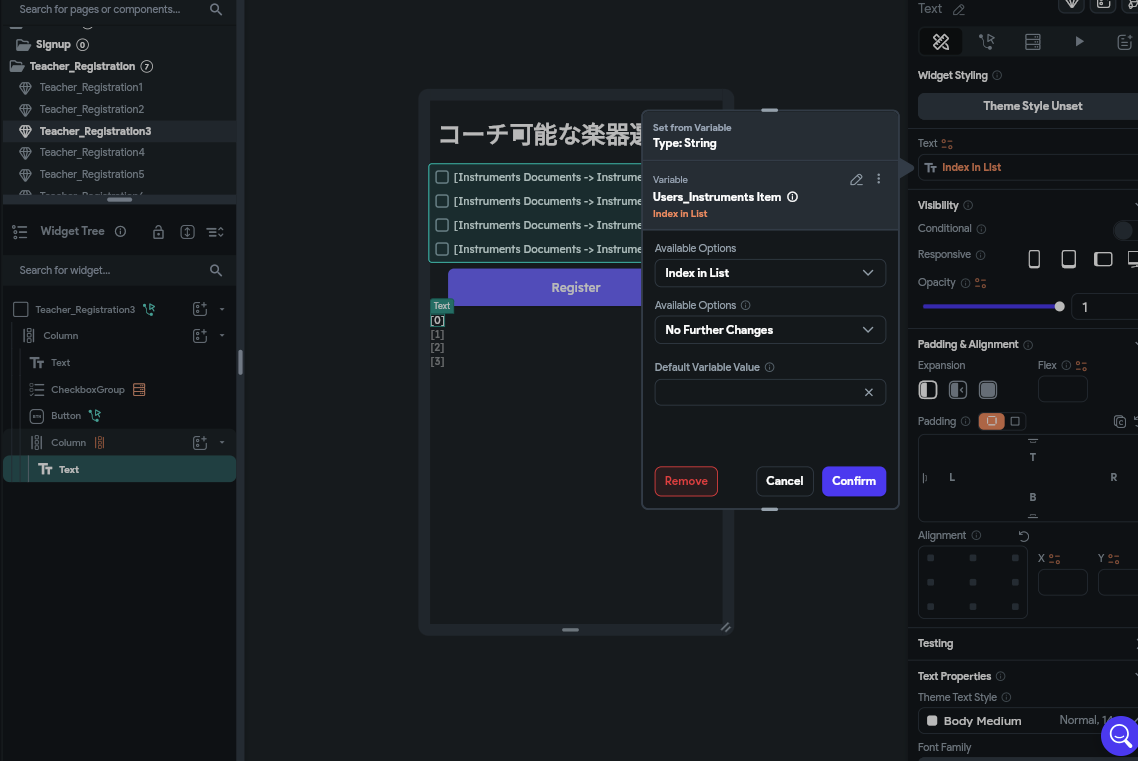
Task: Click the Remove button
Action: [x=686, y=481]
